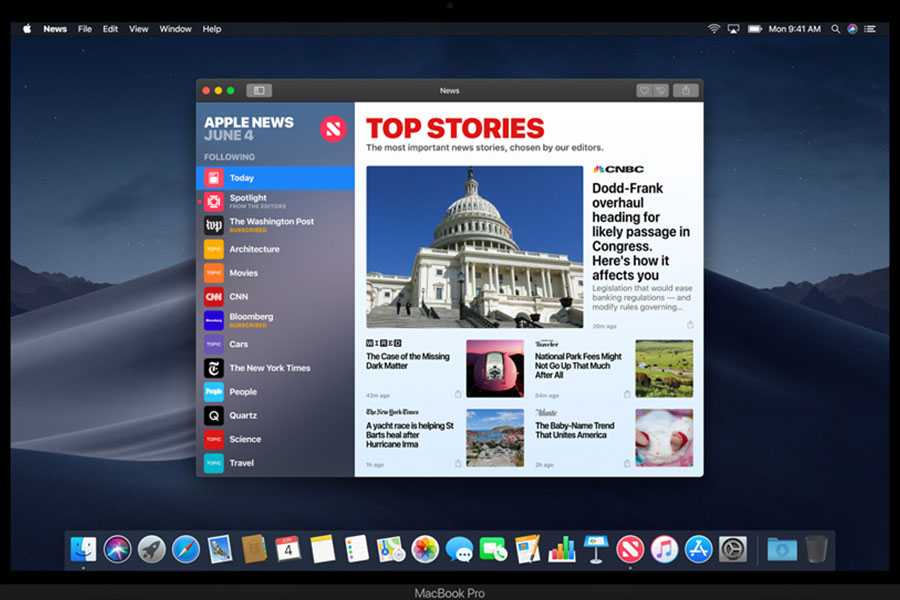The image size is (900, 600).
Task: Select the Travel topic
Action: click(x=276, y=463)
